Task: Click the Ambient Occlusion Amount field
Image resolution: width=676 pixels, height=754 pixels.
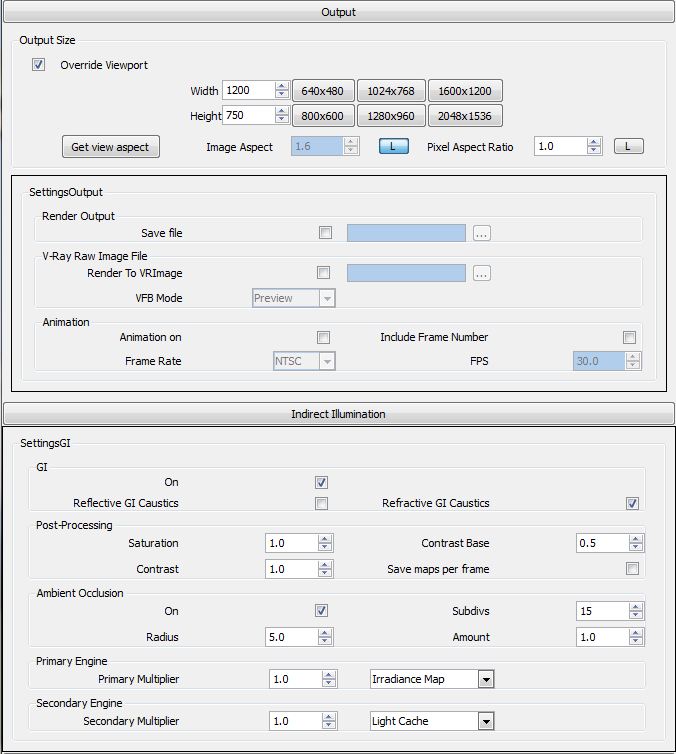Action: [x=602, y=637]
